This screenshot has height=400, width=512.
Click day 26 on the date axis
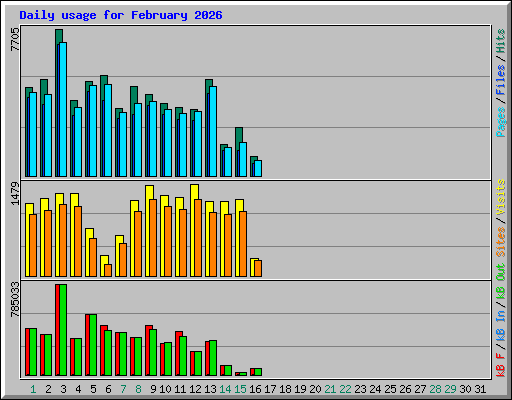[x=405, y=389]
